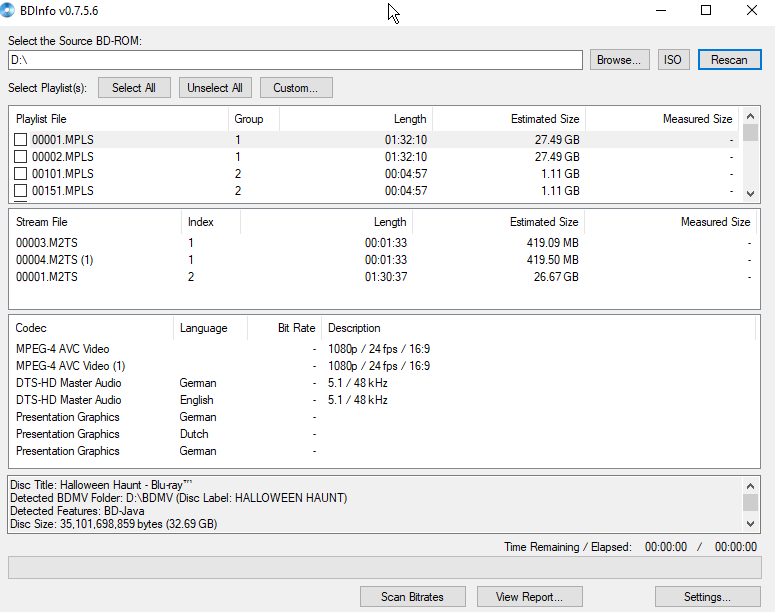This screenshot has width=775, height=612.
Task: Click the Language column header
Action: click(210, 328)
